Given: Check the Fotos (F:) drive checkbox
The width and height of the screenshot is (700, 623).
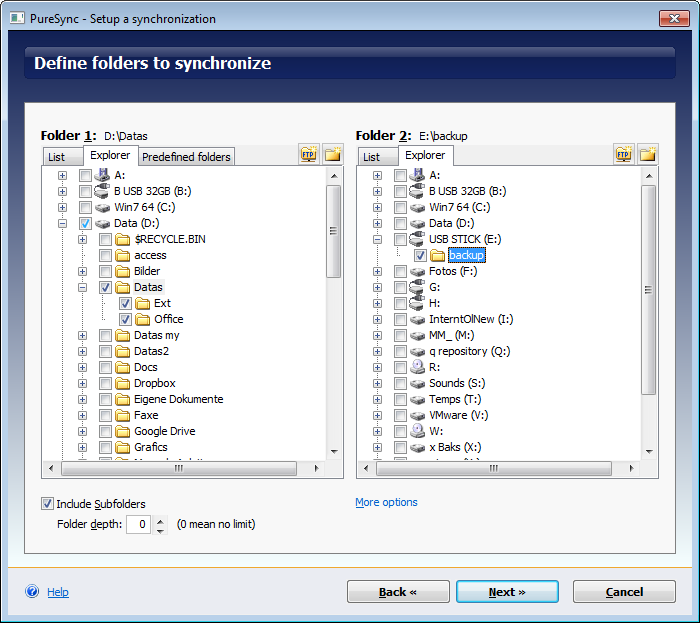Looking at the screenshot, I should tap(400, 271).
